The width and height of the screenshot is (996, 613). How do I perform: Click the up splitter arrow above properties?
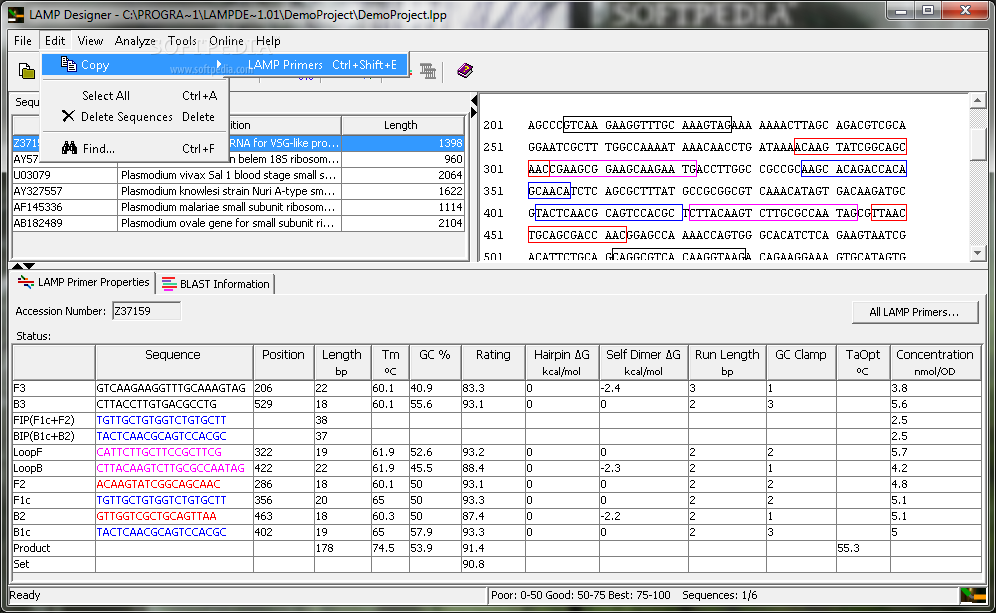pos(17,266)
